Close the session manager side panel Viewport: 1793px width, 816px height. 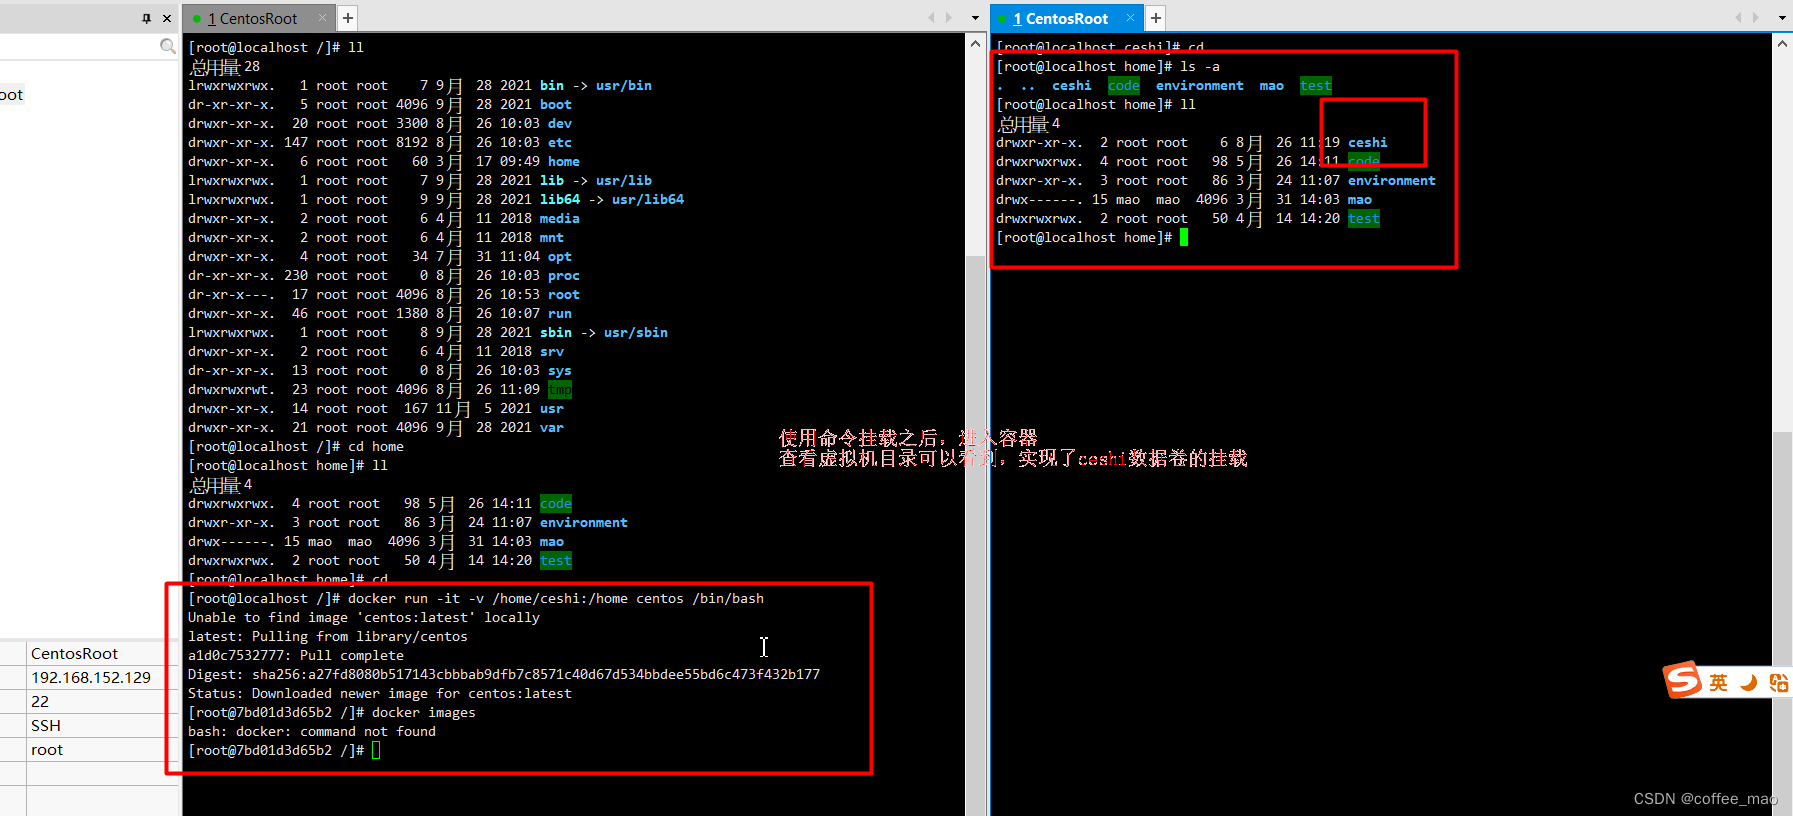pyautogui.click(x=167, y=18)
